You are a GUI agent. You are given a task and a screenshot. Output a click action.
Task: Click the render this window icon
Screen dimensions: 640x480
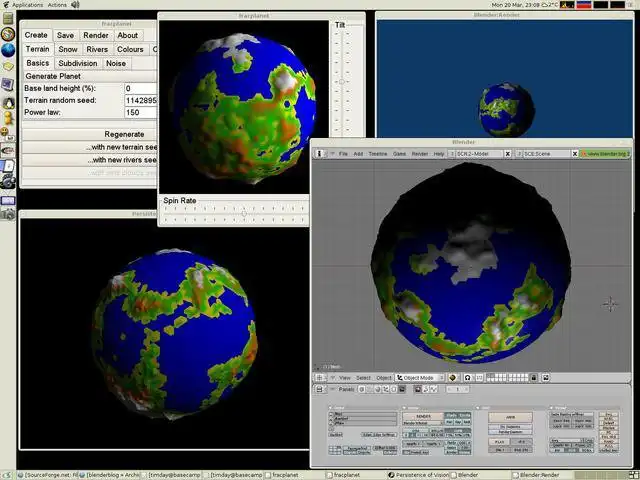tap(546, 378)
